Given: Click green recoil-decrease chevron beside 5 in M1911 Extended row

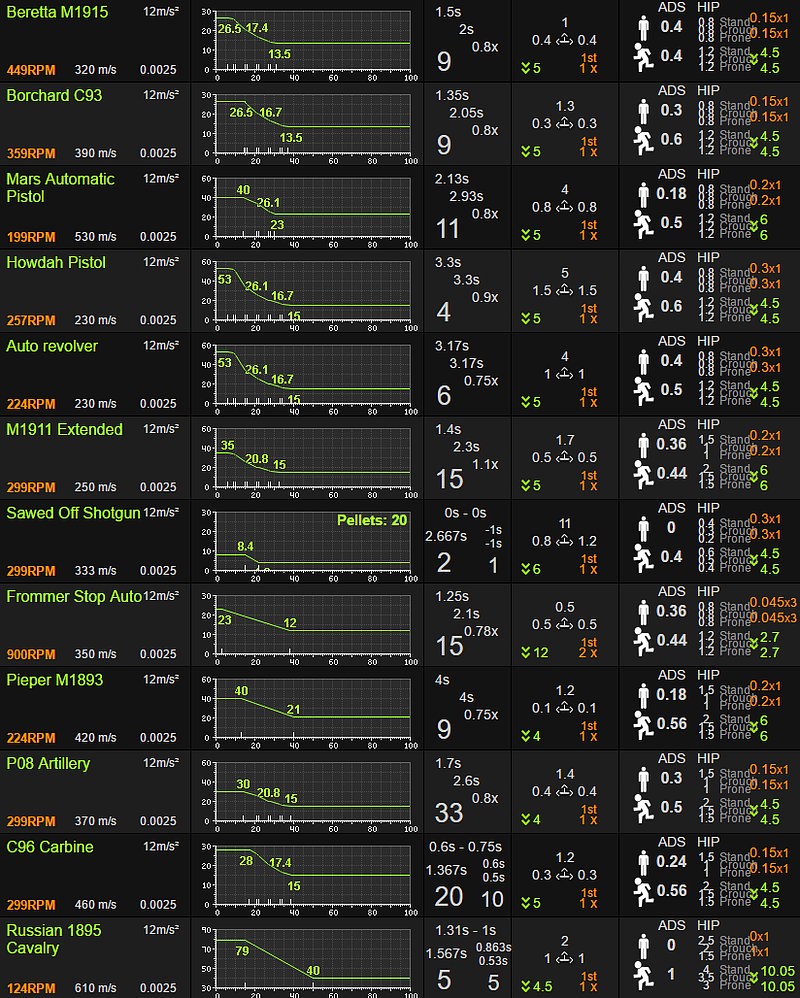Looking at the screenshot, I should pyautogui.click(x=526, y=486).
